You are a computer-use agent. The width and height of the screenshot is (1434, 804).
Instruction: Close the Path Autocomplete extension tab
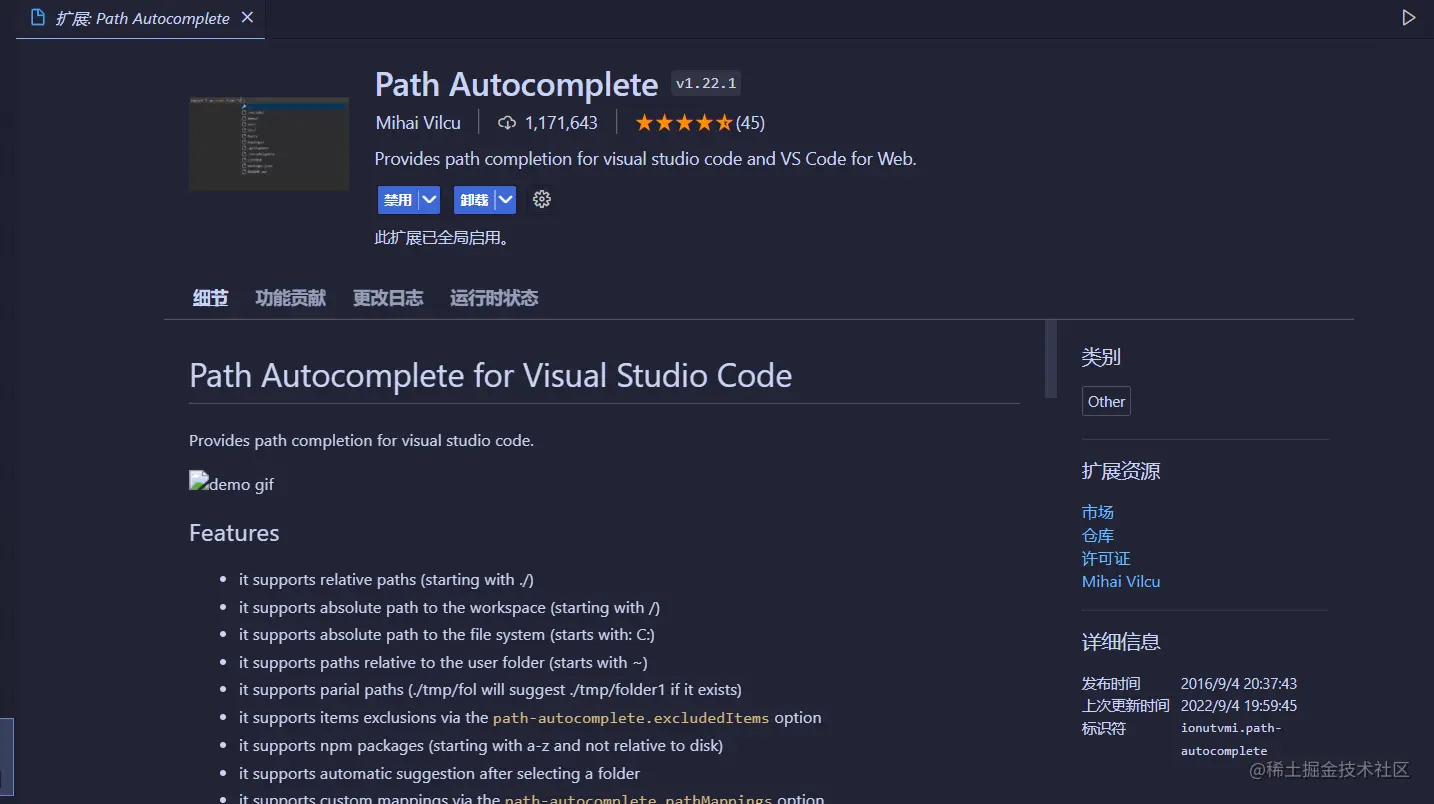(248, 18)
